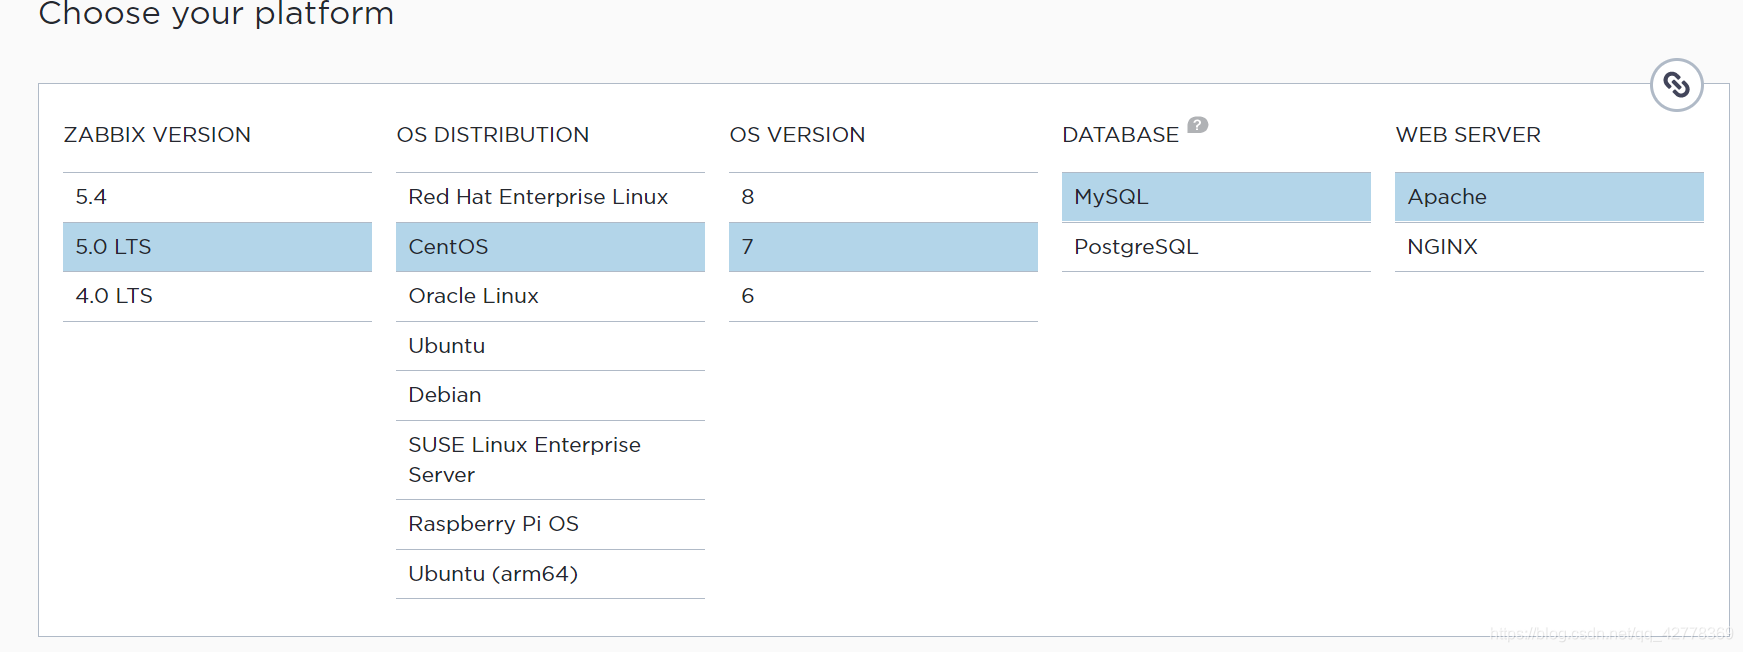Select OS version 8
This screenshot has width=1743, height=652.
click(883, 197)
